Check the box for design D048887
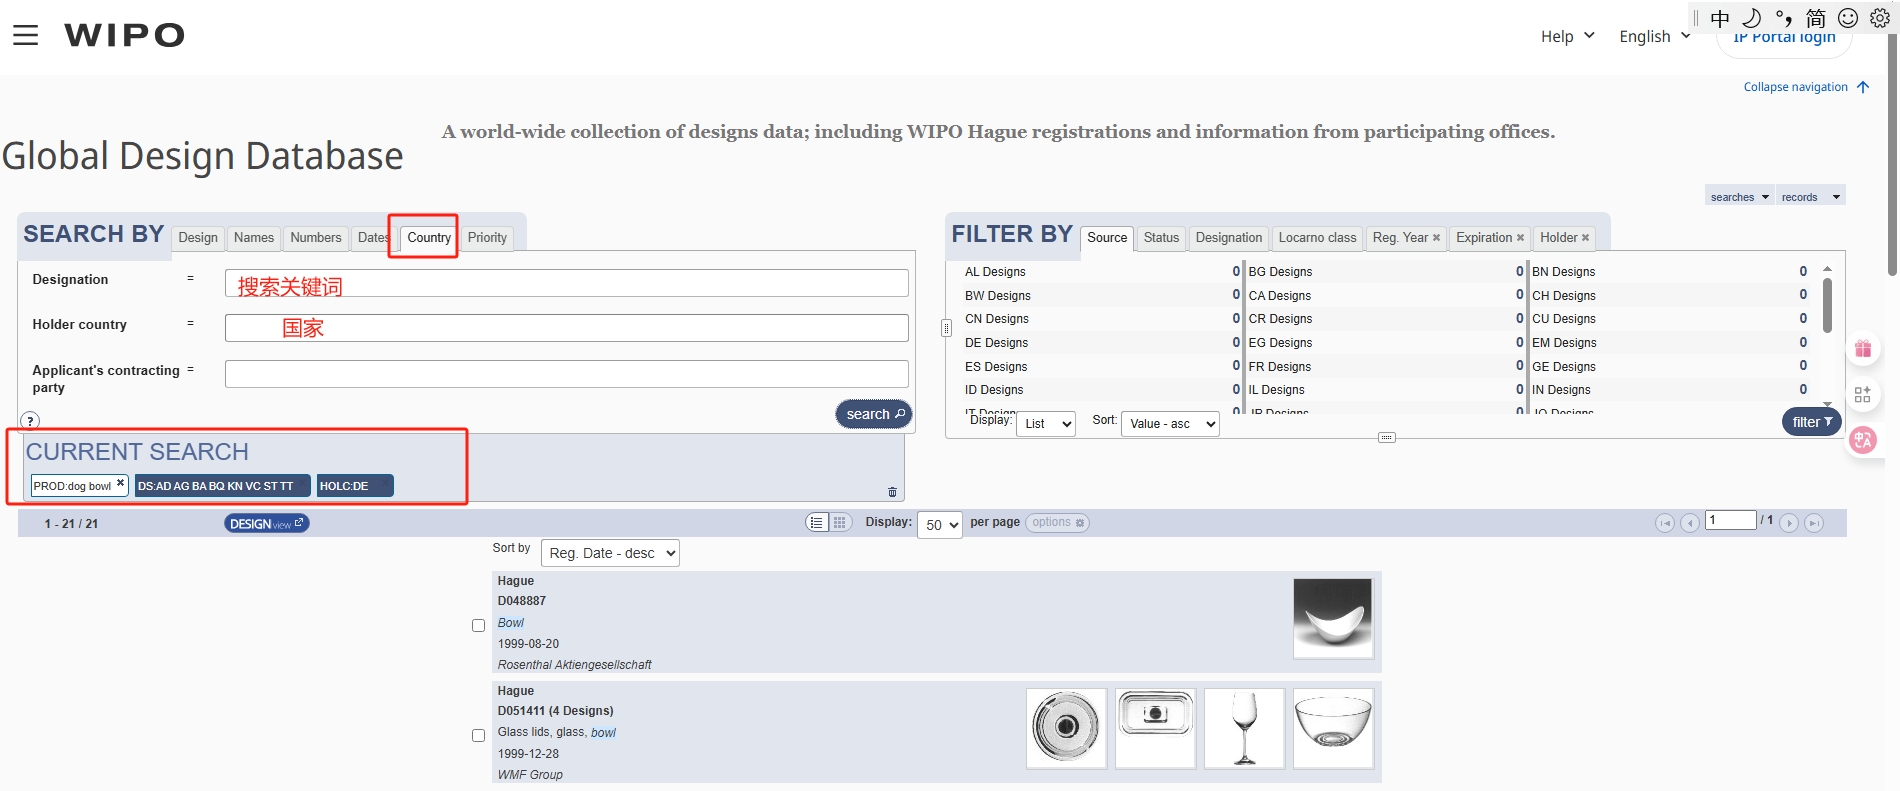The width and height of the screenshot is (1900, 791). 478,626
